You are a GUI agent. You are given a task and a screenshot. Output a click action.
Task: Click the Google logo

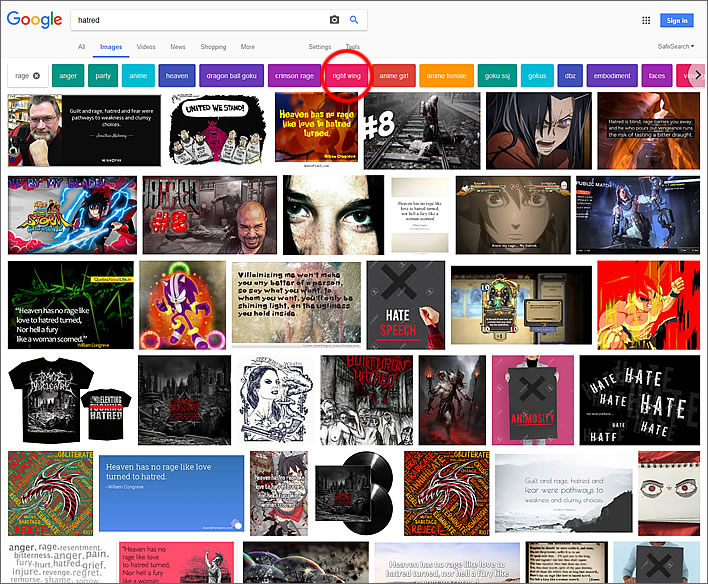34,20
